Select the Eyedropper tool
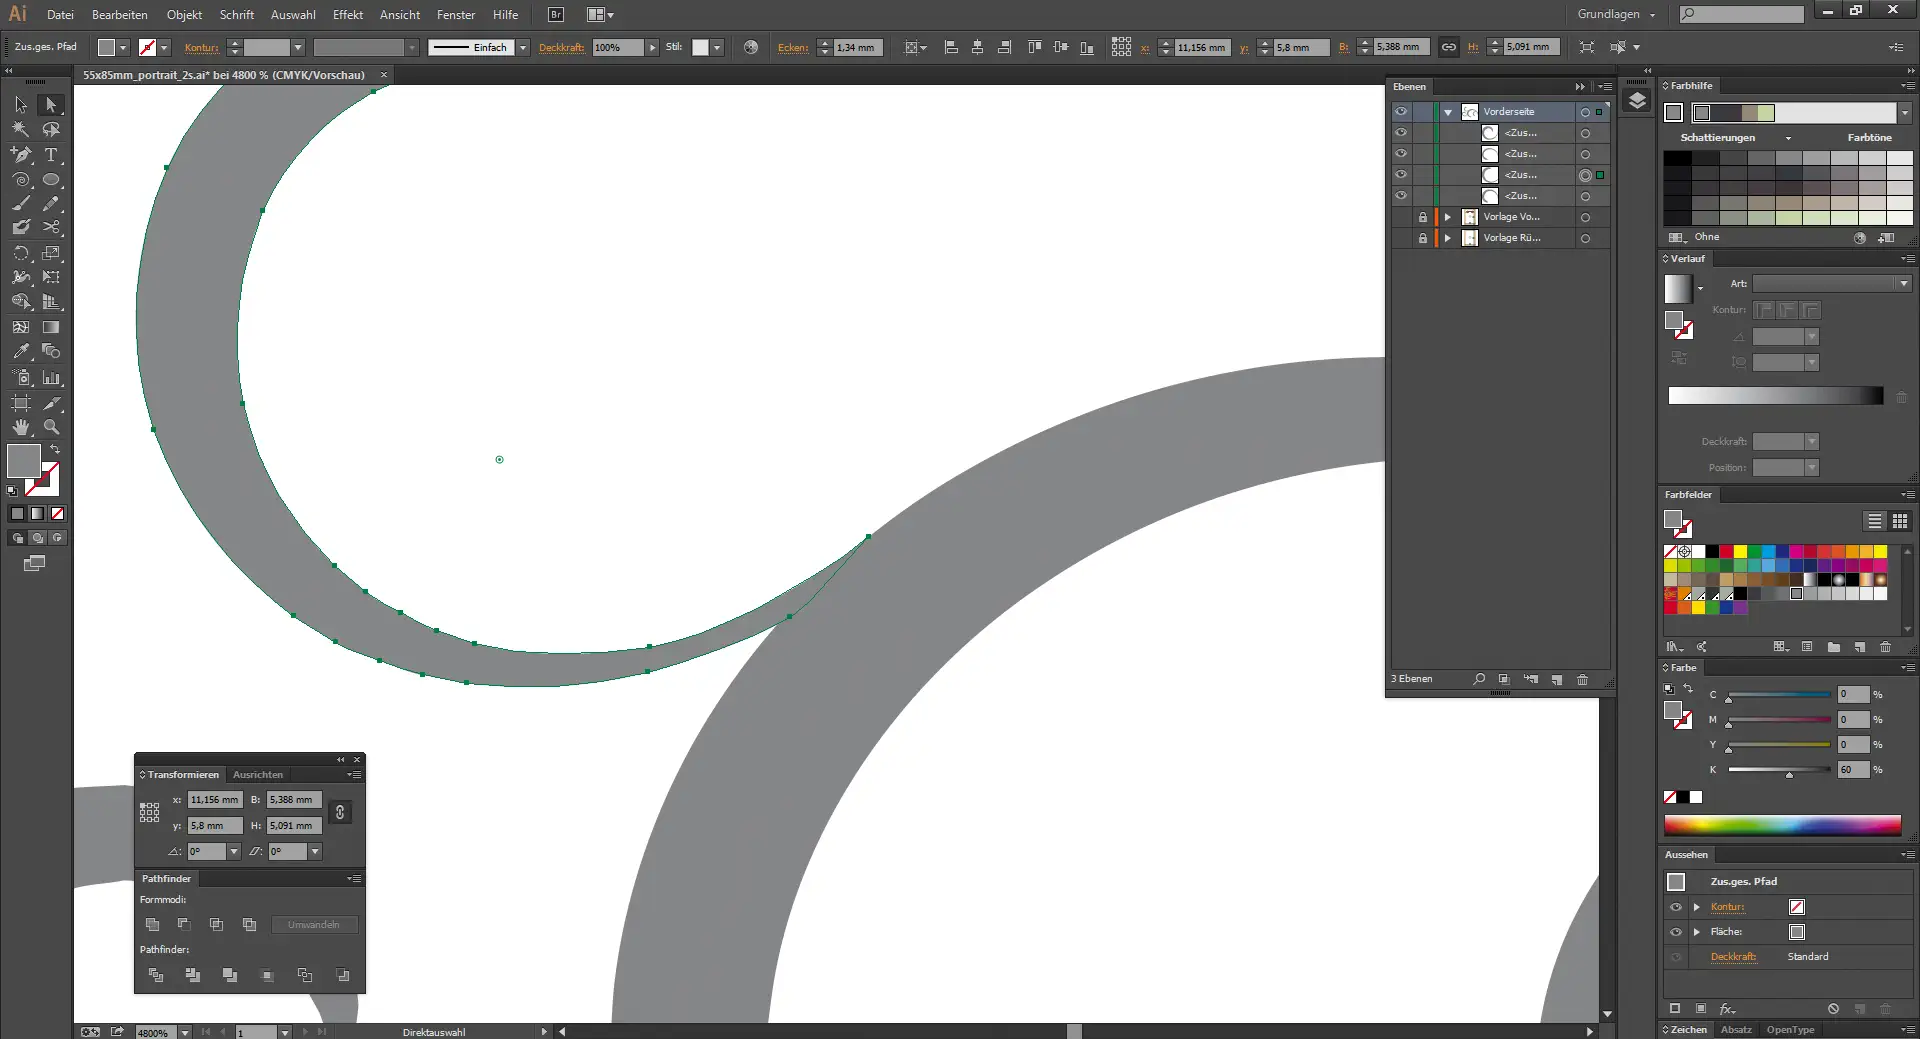This screenshot has height=1039, width=1920. (21, 352)
